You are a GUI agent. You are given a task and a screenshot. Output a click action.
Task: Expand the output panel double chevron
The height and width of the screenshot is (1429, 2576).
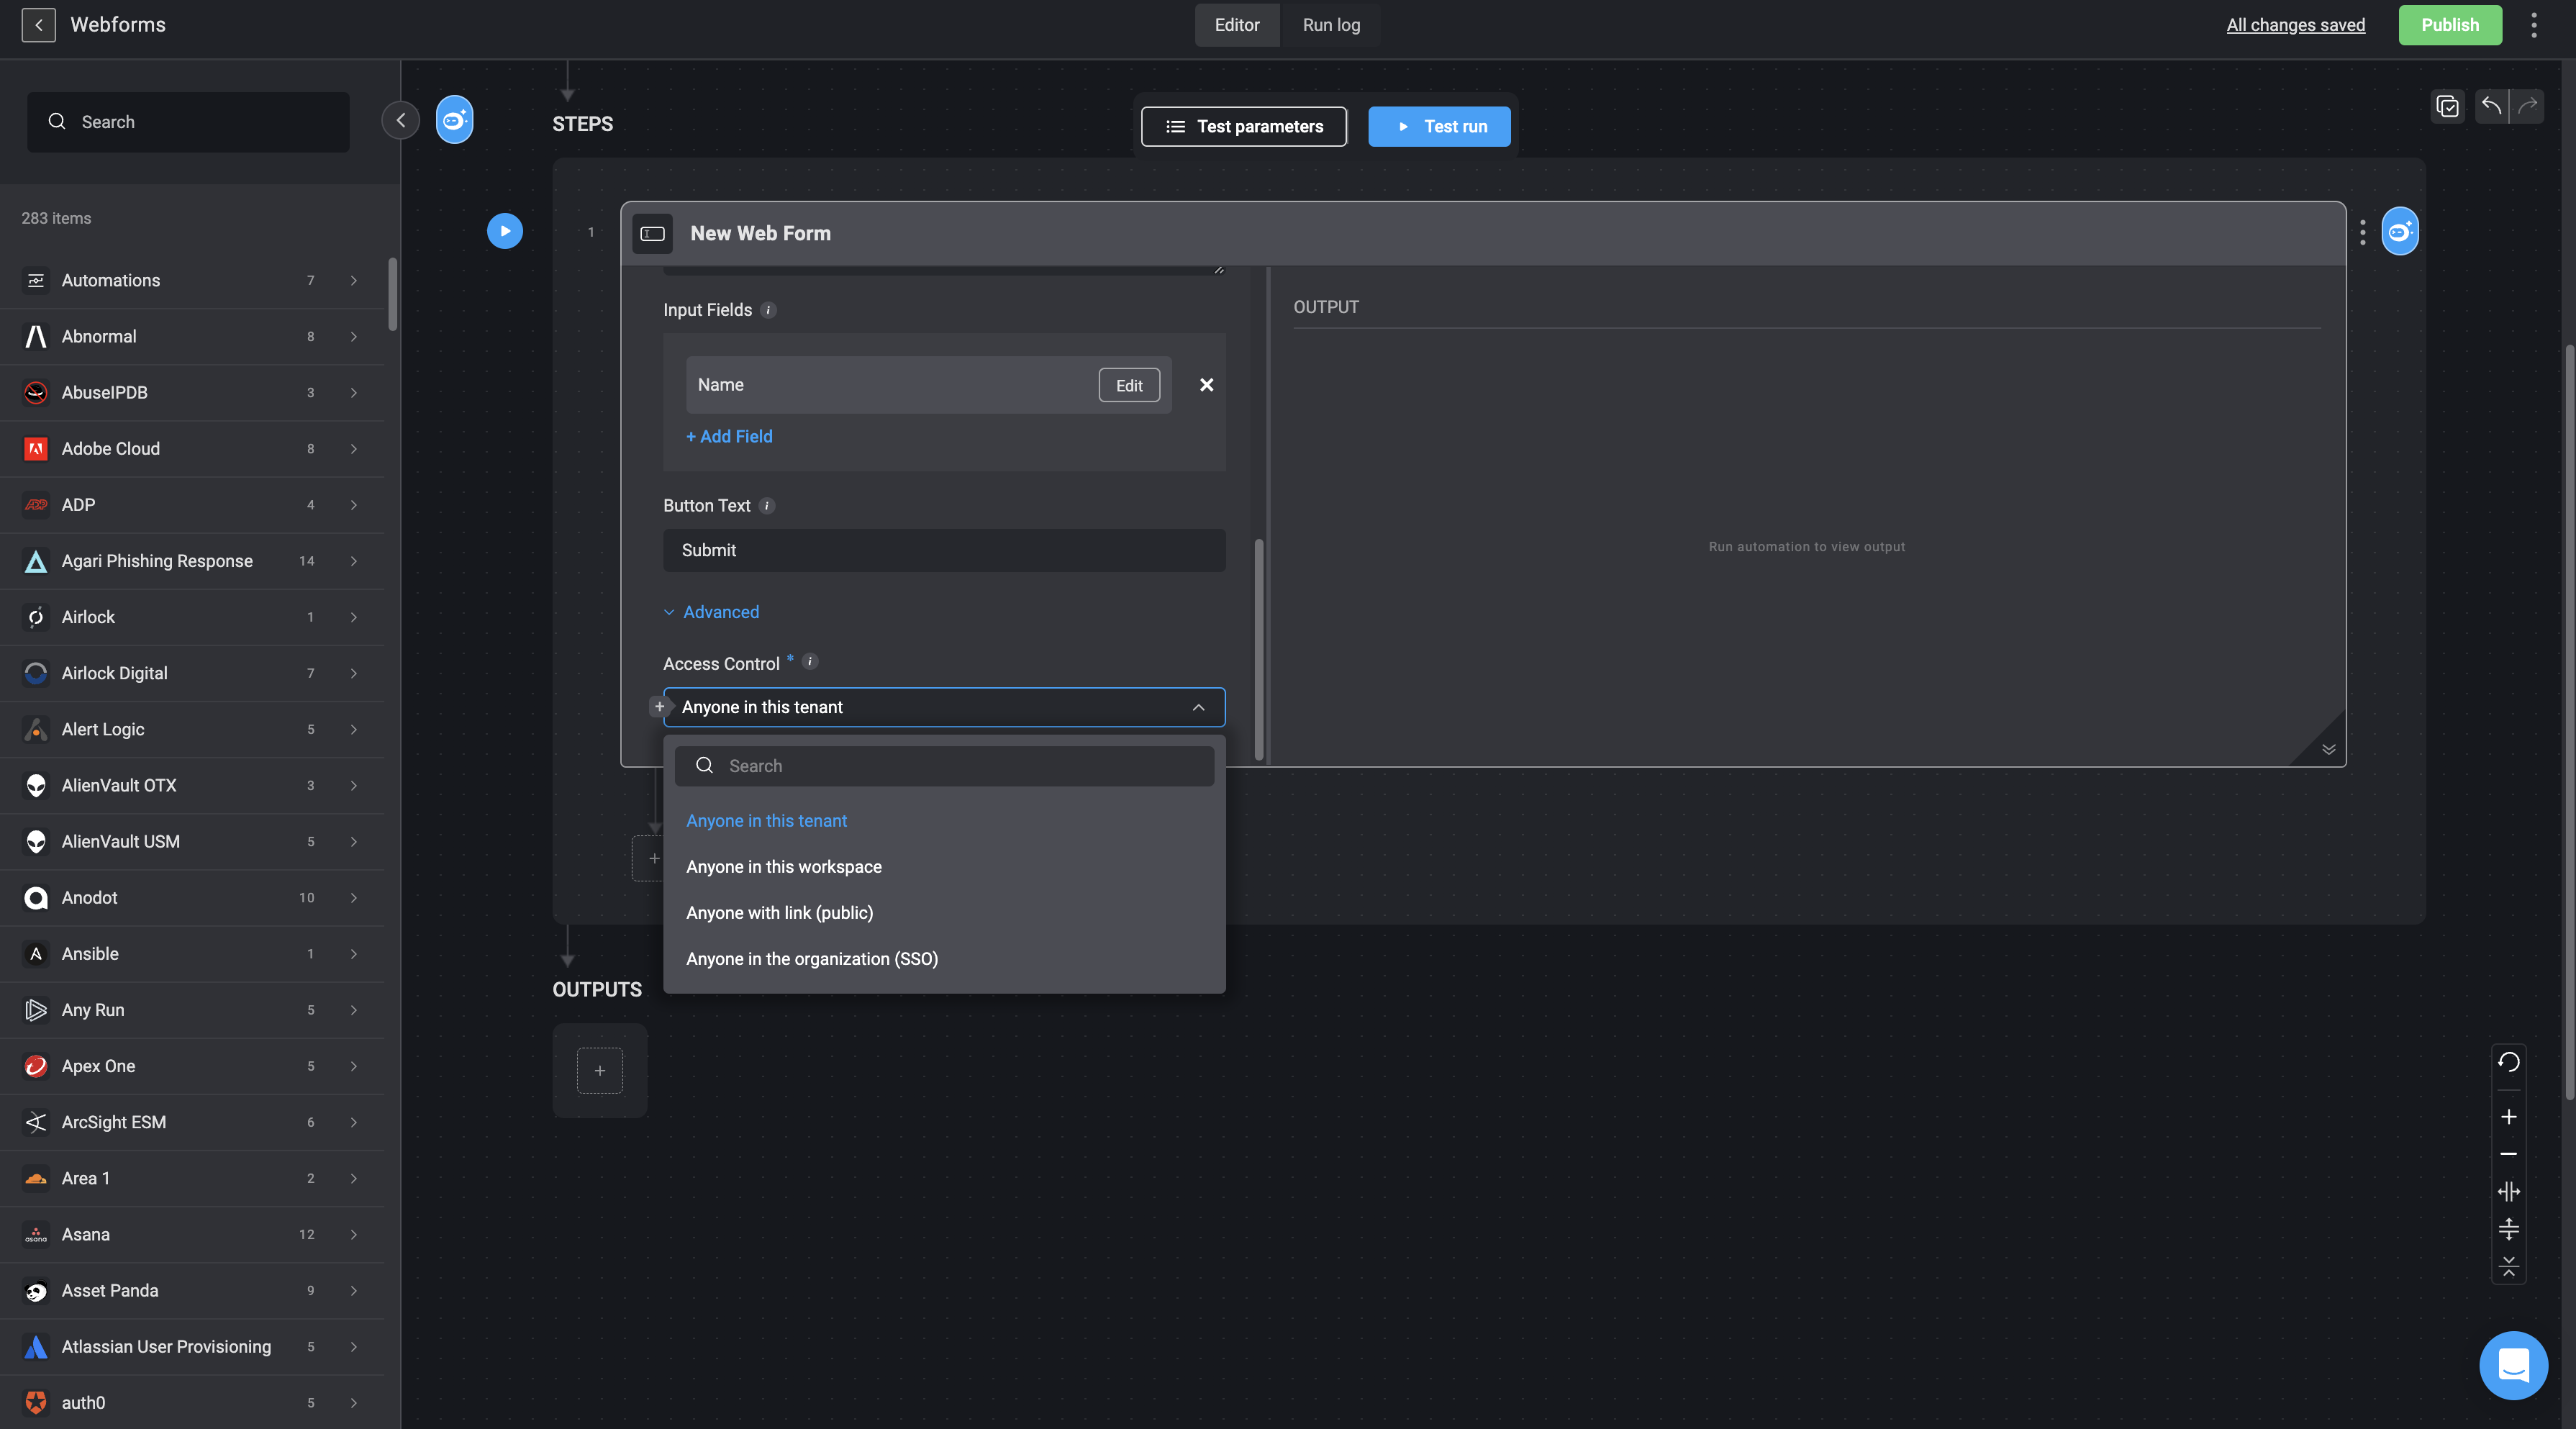coord(2329,750)
